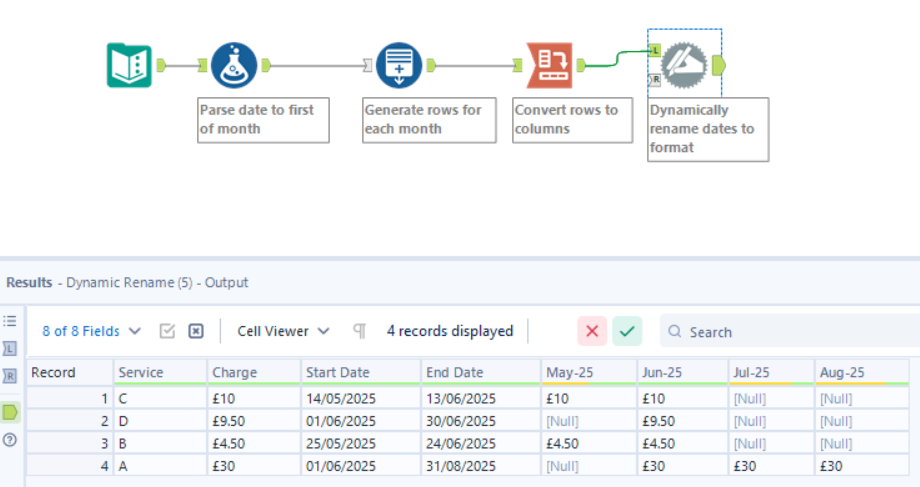Screen dimensions: 920x487
Task: Click the May-25 column header
Action: pos(589,373)
